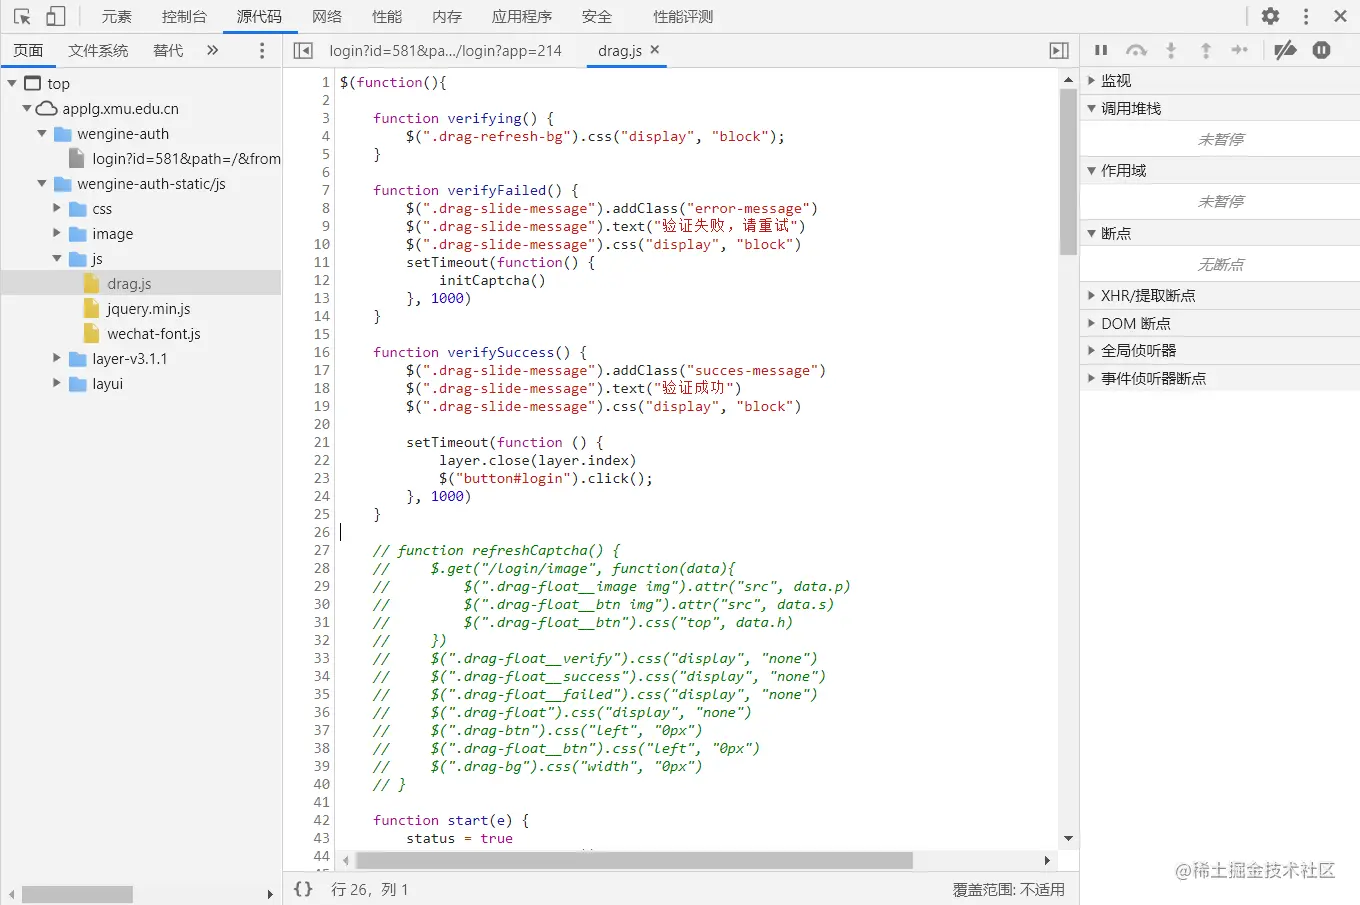Collapse the wengine-auth-static/js folder
Screen dimensions: 1360x905
(42, 184)
